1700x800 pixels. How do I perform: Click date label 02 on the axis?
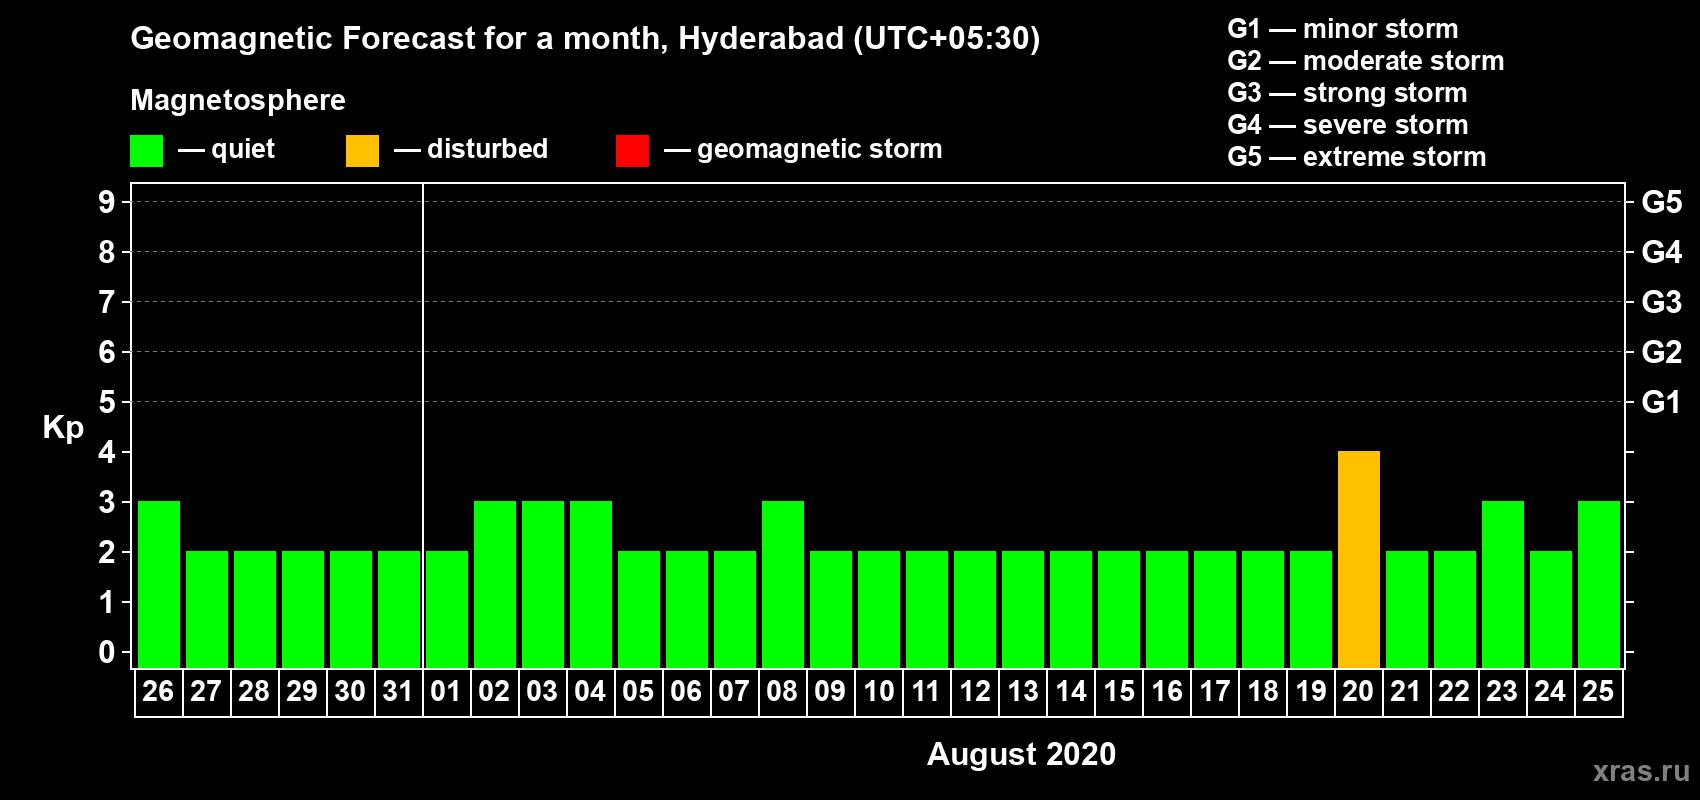coord(494,691)
